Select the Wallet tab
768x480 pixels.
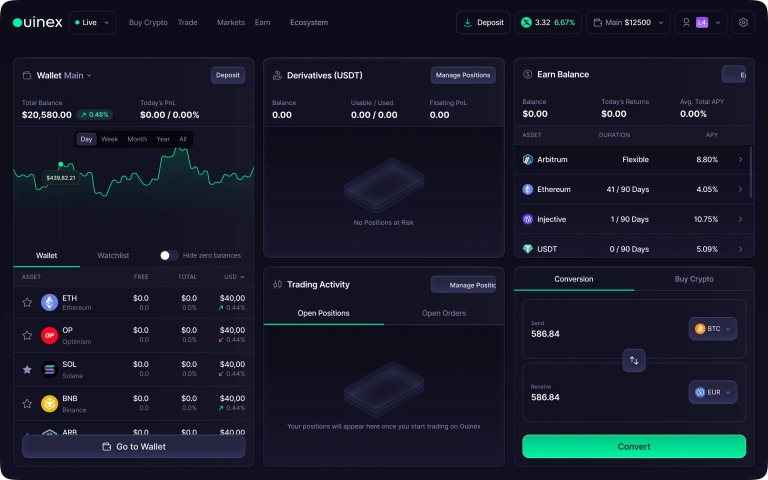[x=47, y=256]
